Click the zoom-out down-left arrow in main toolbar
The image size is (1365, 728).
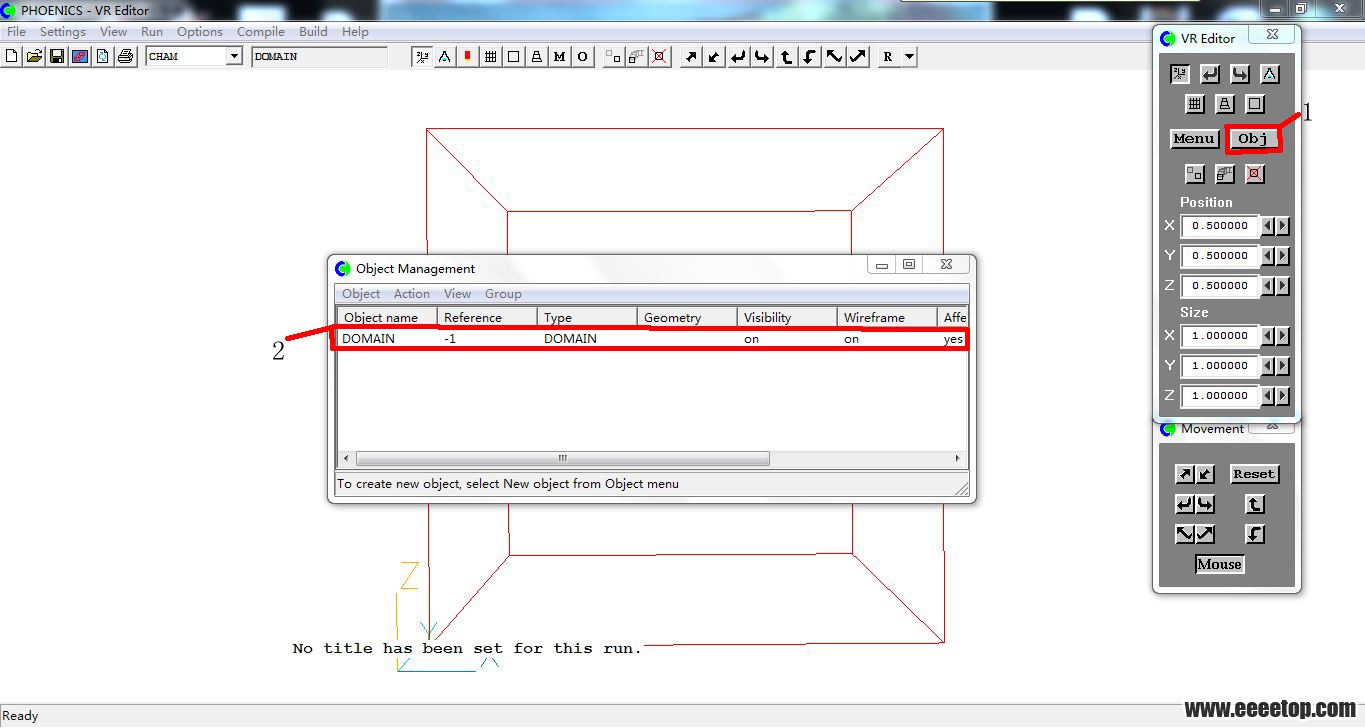point(714,57)
